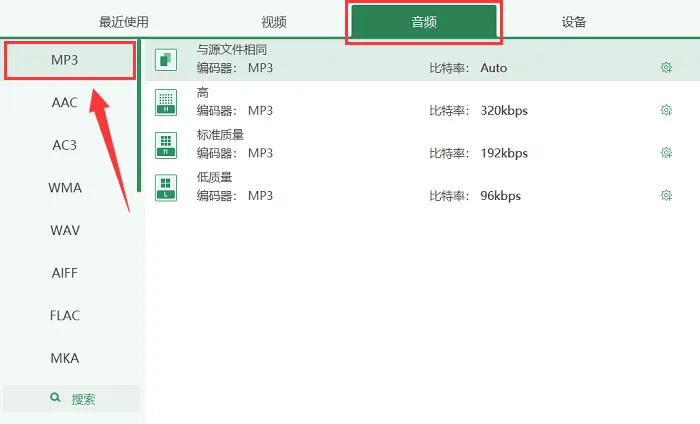This screenshot has width=700, height=424.
Task: Click the 96kbps bitrate value
Action: (500, 196)
